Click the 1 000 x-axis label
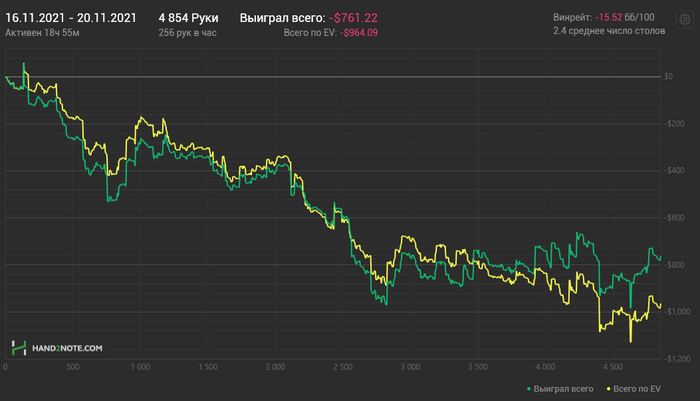 140,367
